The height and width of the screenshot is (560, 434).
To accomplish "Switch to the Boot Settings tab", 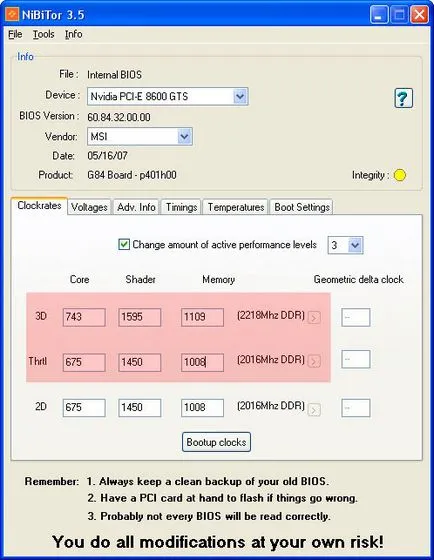I will click(302, 207).
